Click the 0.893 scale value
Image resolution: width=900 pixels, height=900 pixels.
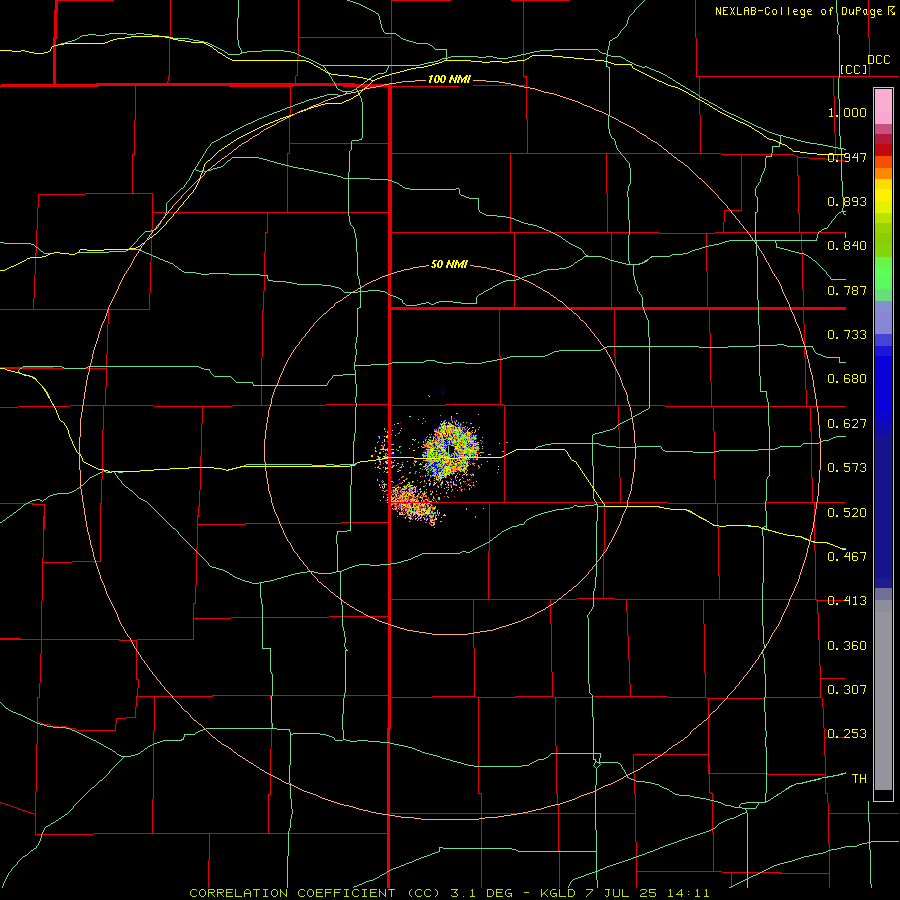[847, 201]
